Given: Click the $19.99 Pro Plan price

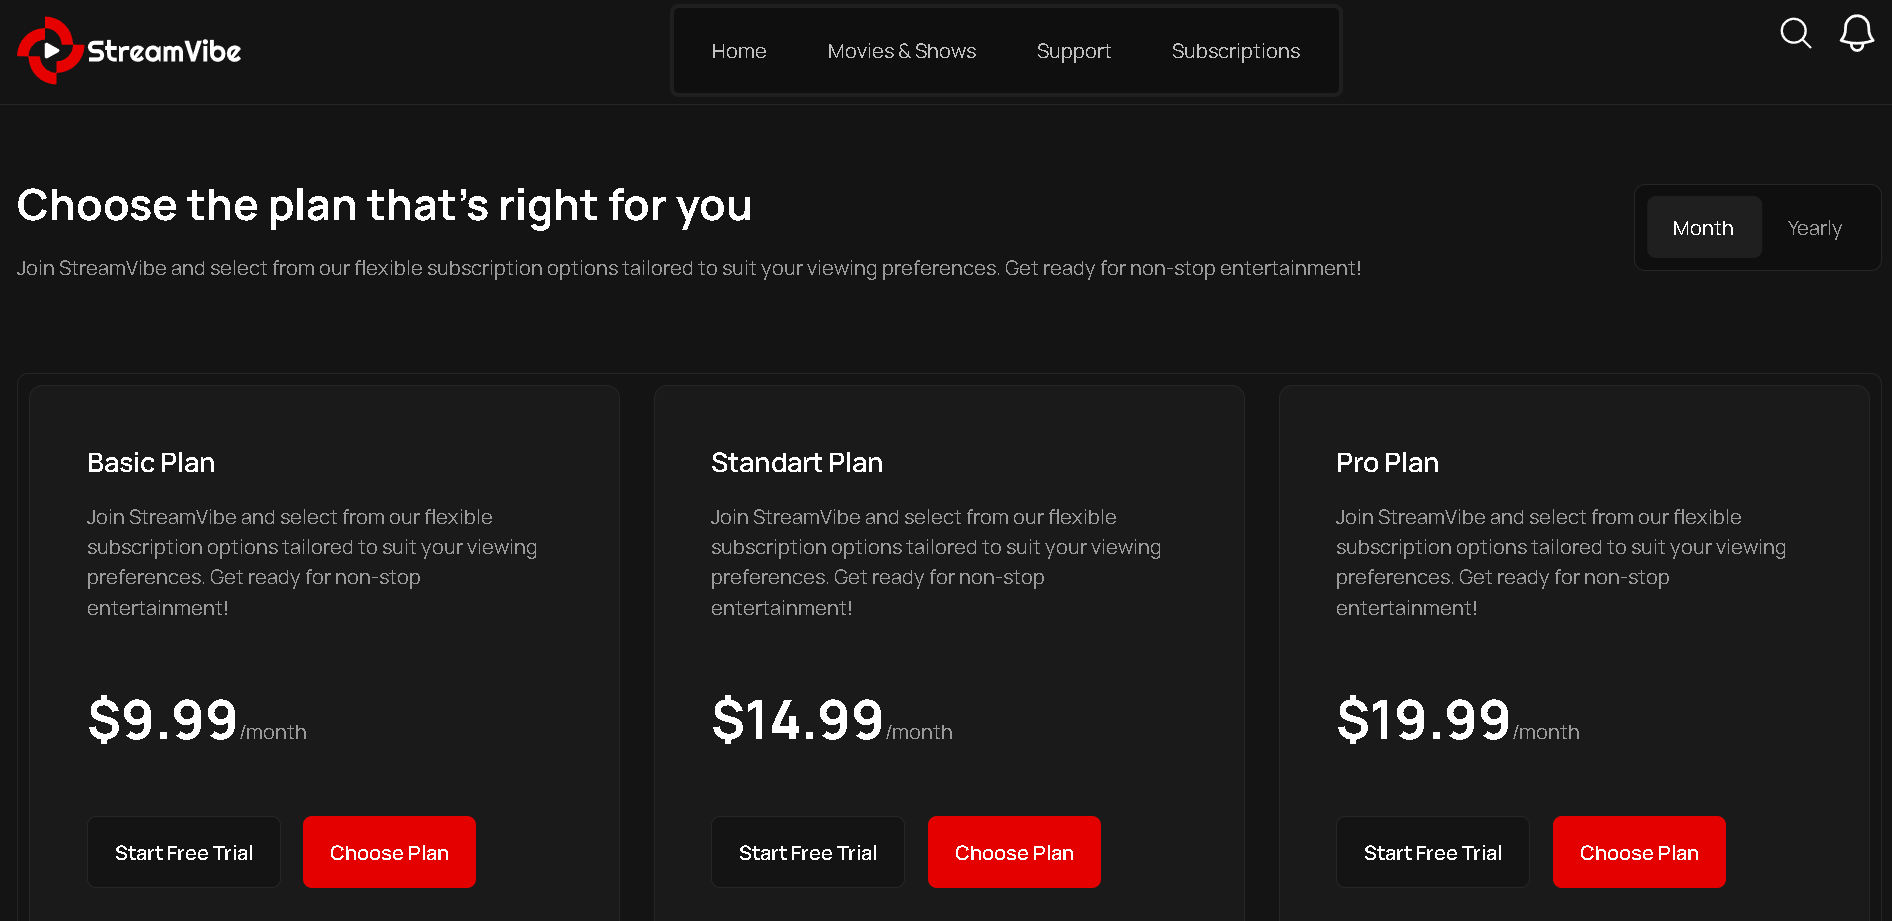Looking at the screenshot, I should click(1423, 720).
